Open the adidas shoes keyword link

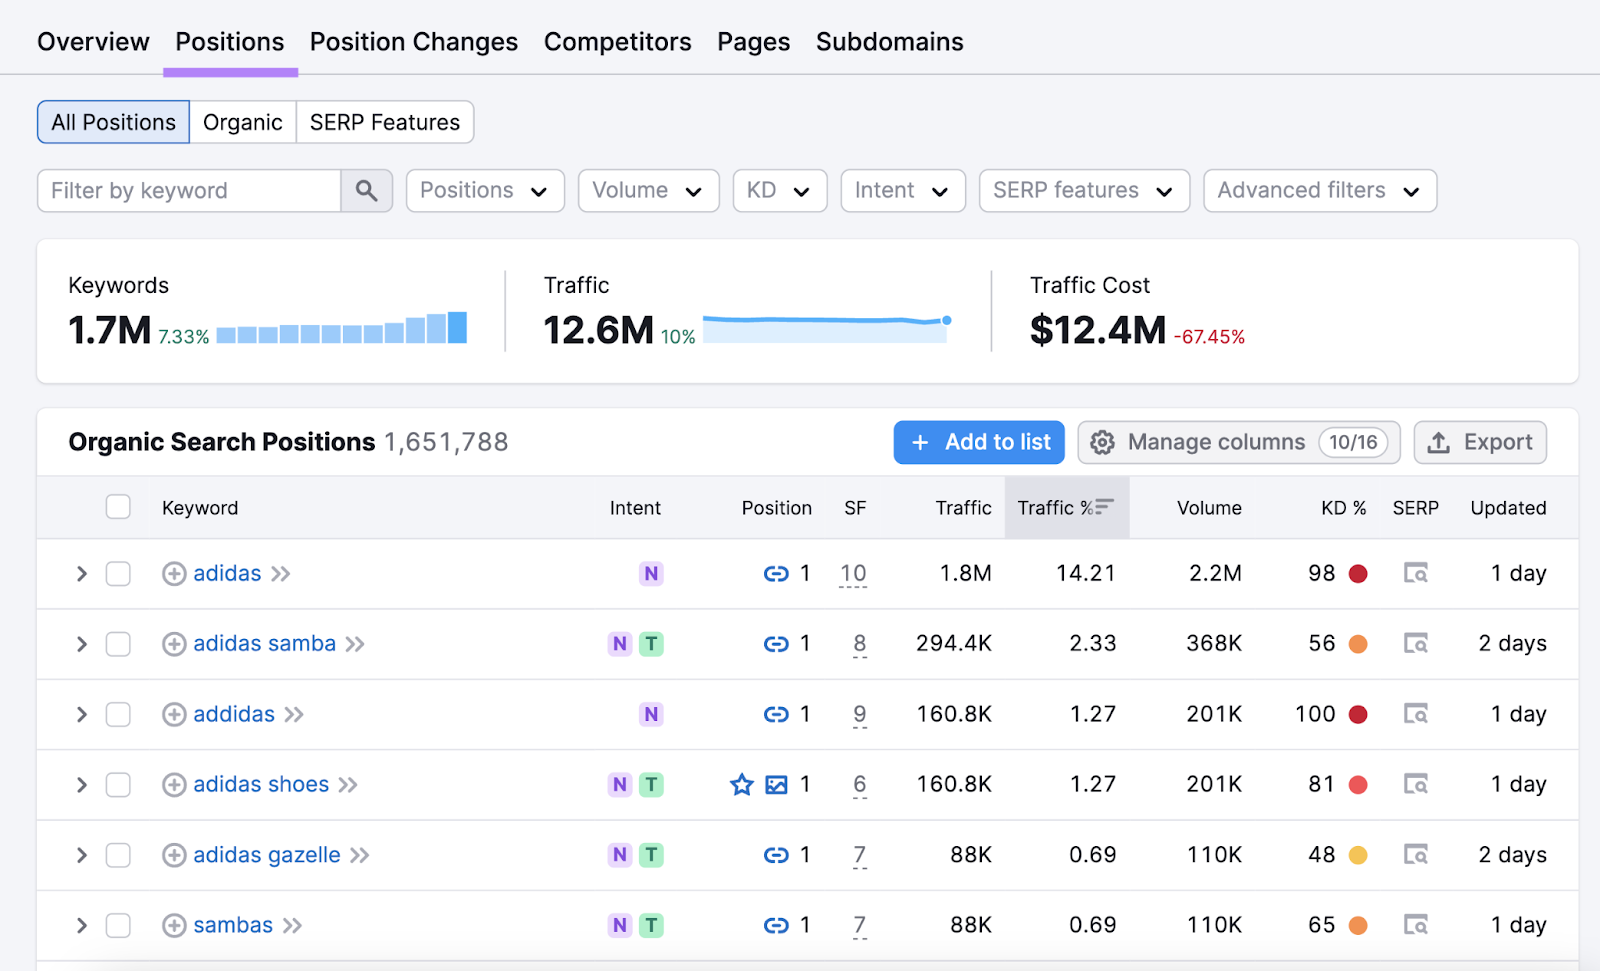pyautogui.click(x=261, y=785)
